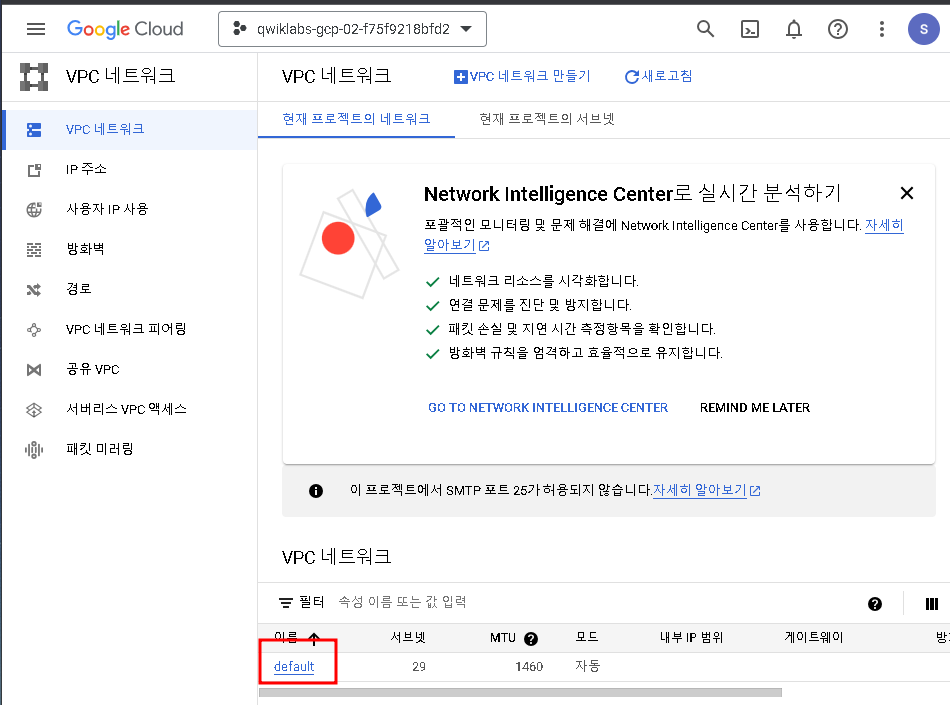Image resolution: width=950 pixels, height=705 pixels.
Task: Open the project selector dropdown
Action: [352, 28]
